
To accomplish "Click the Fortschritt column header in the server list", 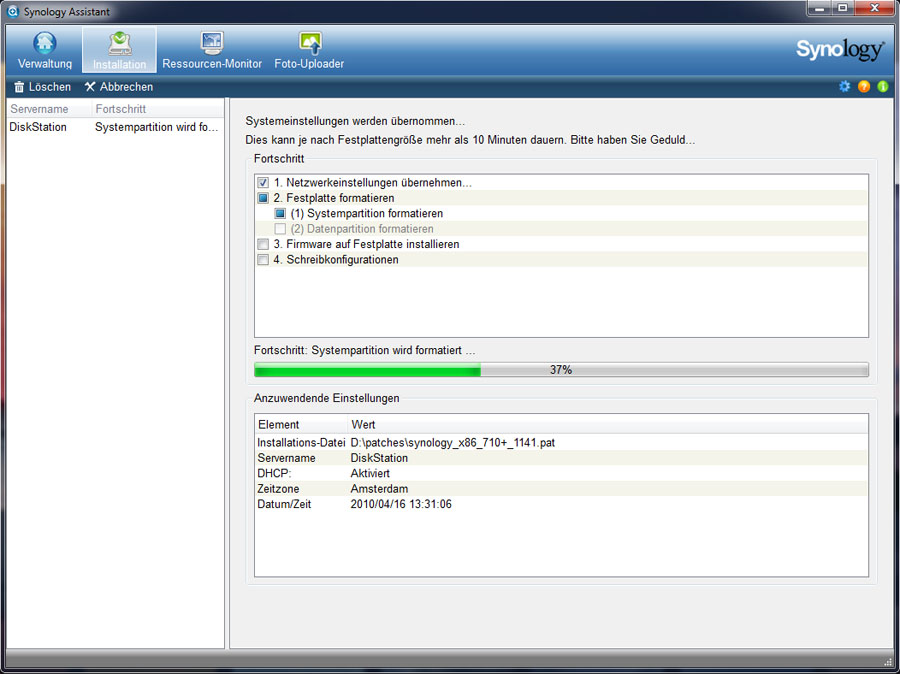I will [x=158, y=109].
